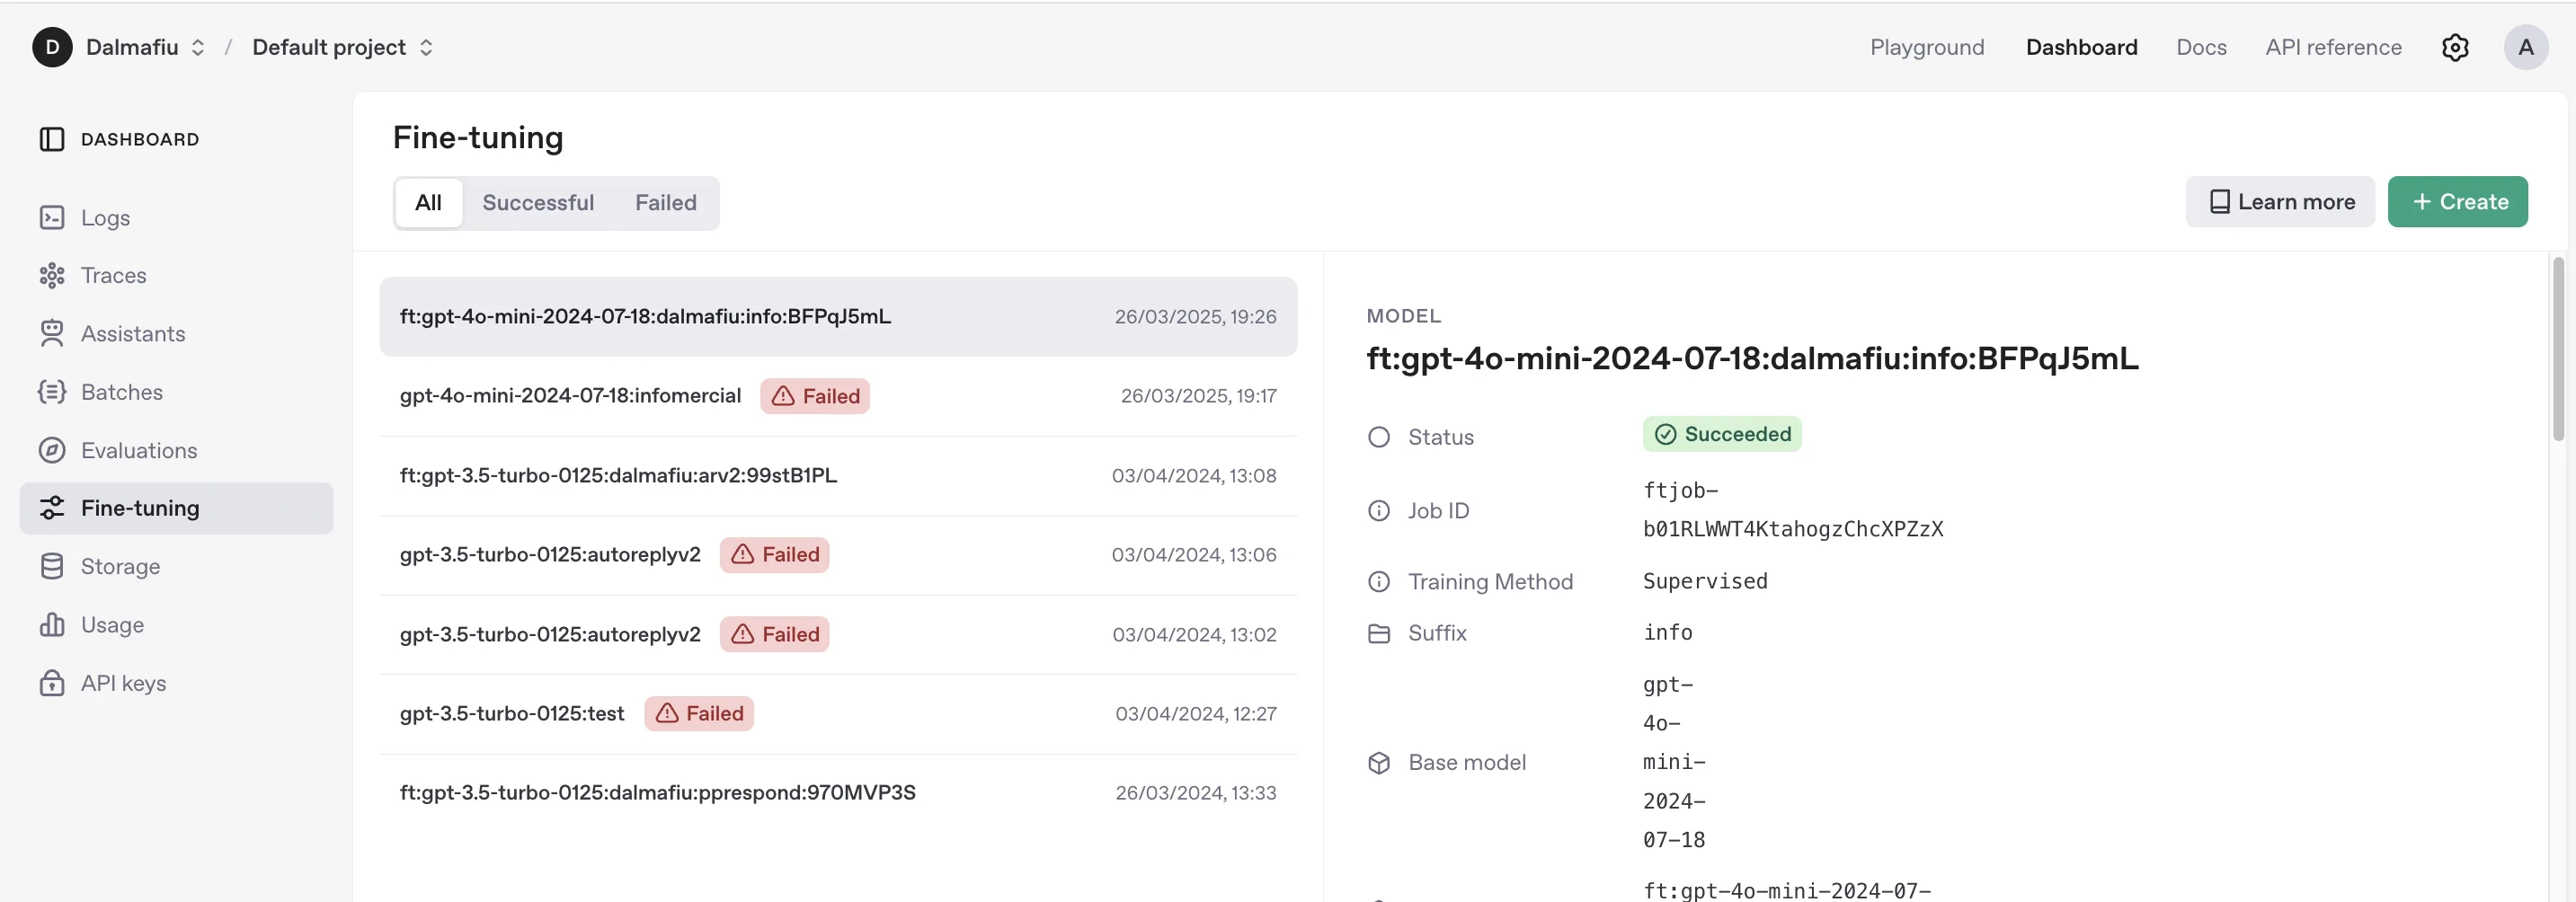
Task: Click the folder icon next to Suffix
Action: click(1379, 633)
